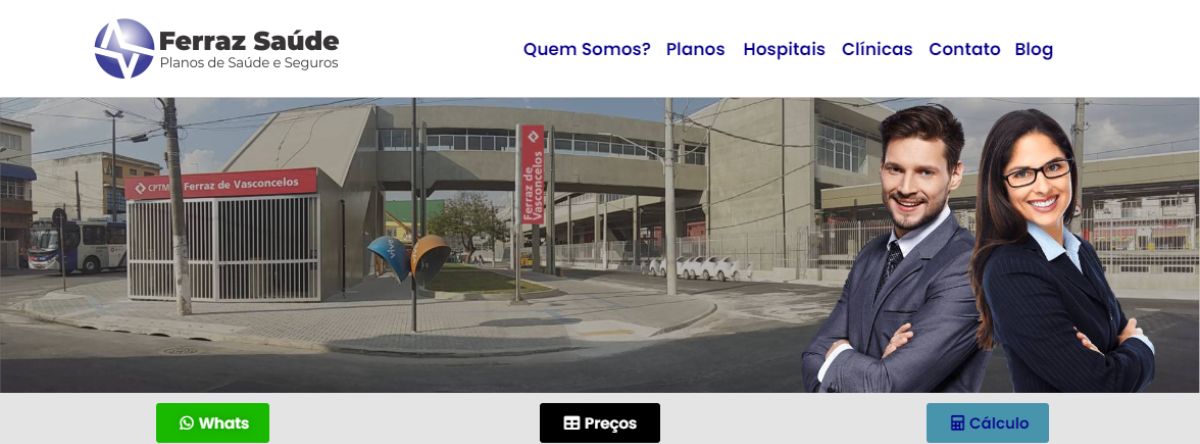Go to the Planos menu item
This screenshot has height=444, width=1200.
click(x=695, y=49)
